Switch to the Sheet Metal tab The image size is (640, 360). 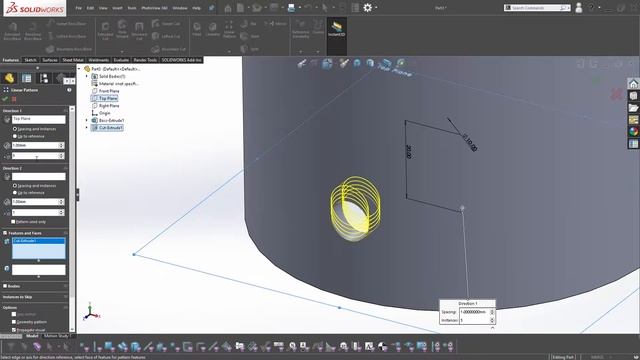(x=73, y=60)
